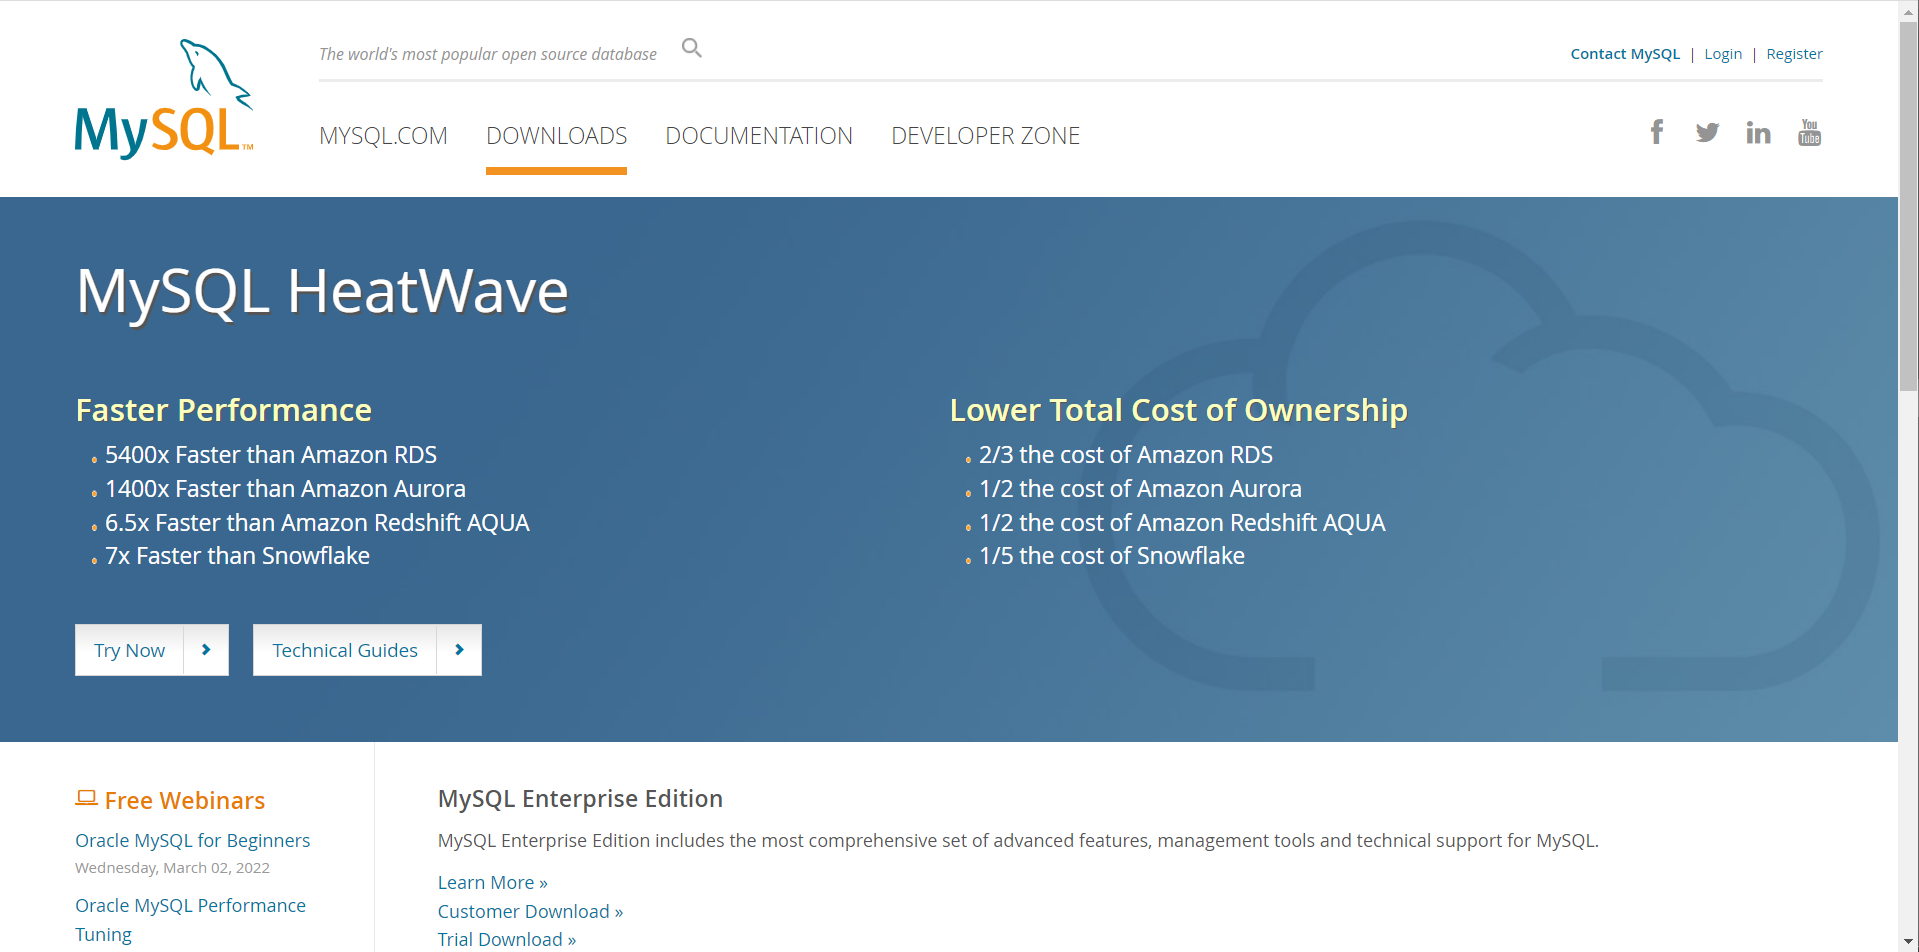The height and width of the screenshot is (952, 1919).
Task: Click the vertical scrollbar thumb
Action: pos(1909,205)
